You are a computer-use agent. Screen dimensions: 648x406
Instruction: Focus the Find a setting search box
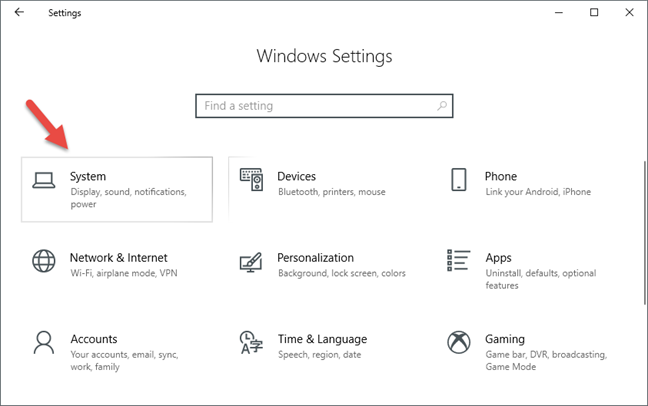click(x=324, y=106)
